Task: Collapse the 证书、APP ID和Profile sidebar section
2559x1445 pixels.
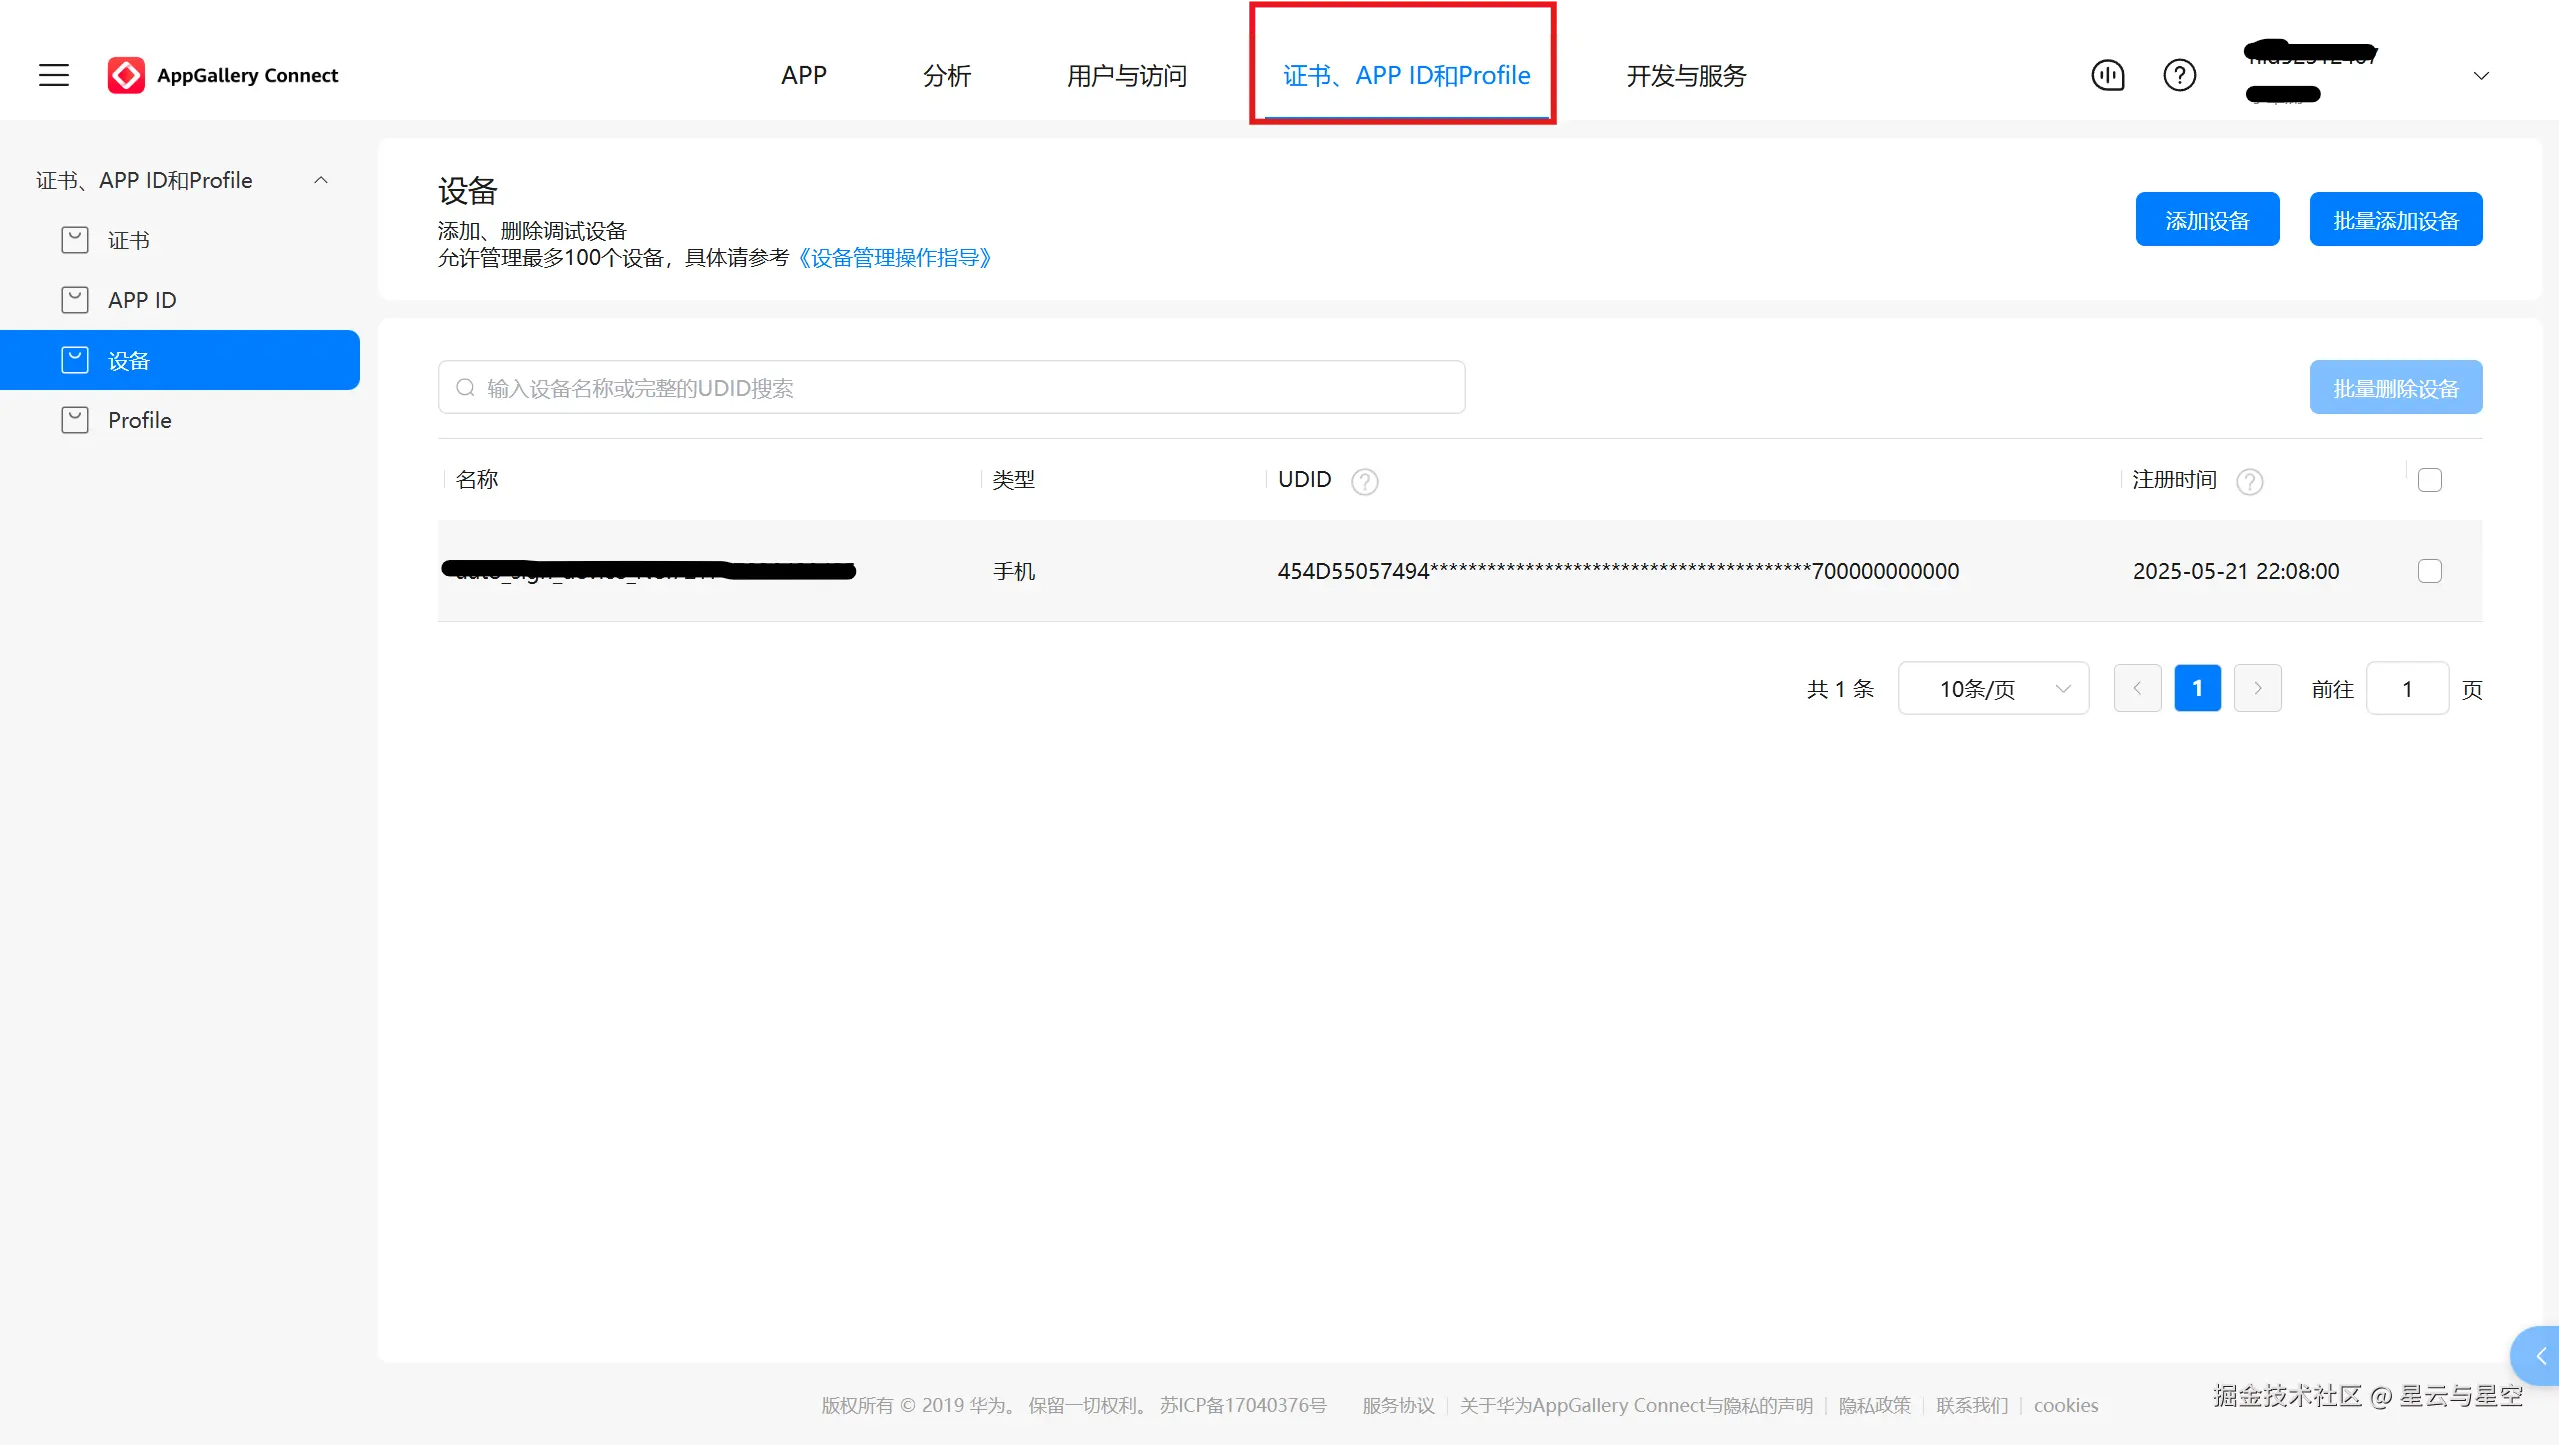Action: pos(321,180)
